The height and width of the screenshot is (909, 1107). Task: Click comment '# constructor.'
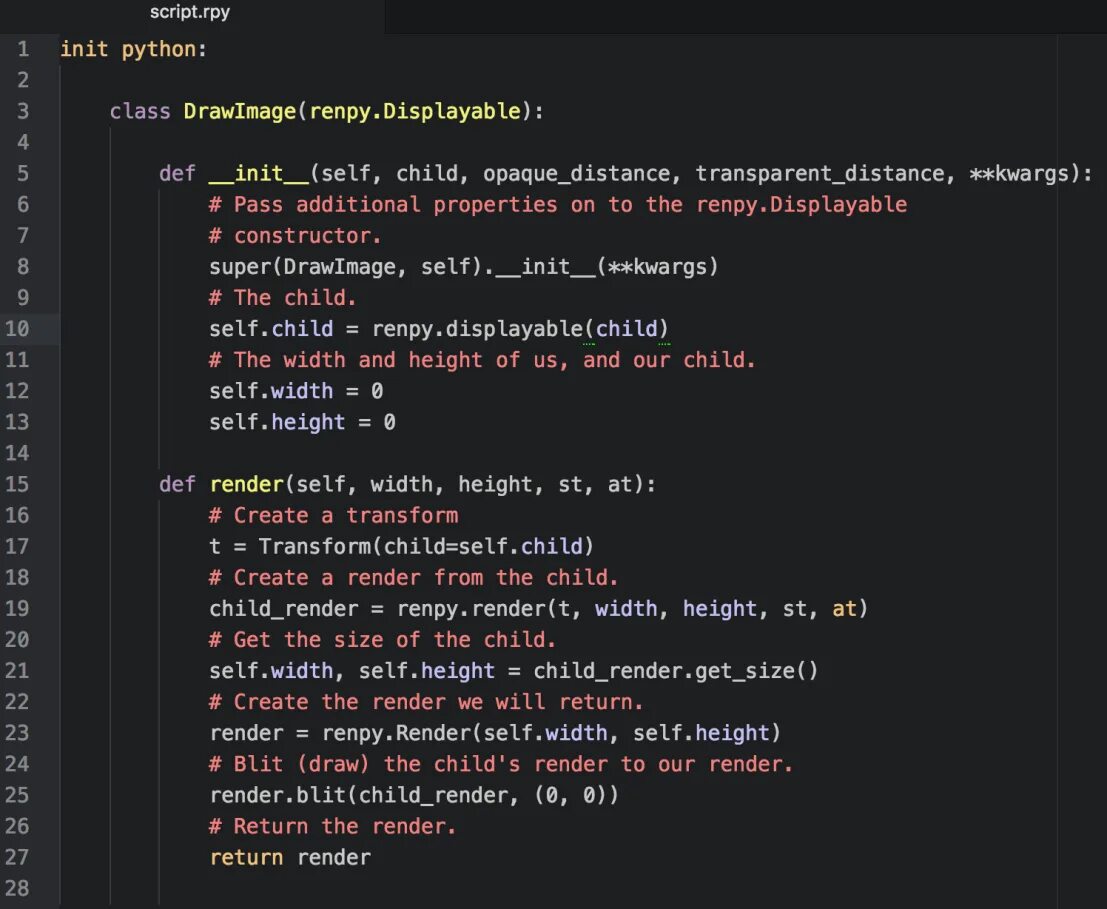coord(295,236)
